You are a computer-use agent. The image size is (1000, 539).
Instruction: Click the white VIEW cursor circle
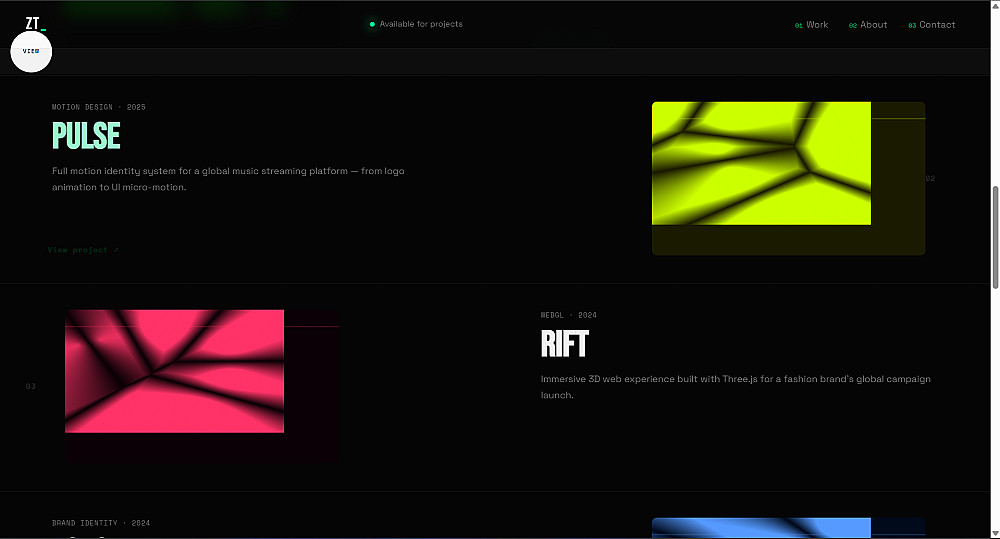[31, 51]
